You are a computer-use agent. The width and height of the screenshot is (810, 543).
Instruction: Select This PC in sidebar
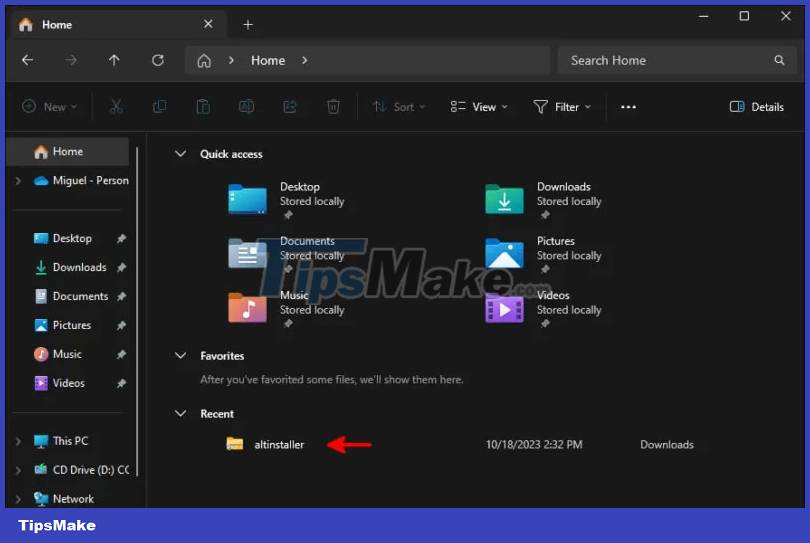pyautogui.click(x=61, y=441)
